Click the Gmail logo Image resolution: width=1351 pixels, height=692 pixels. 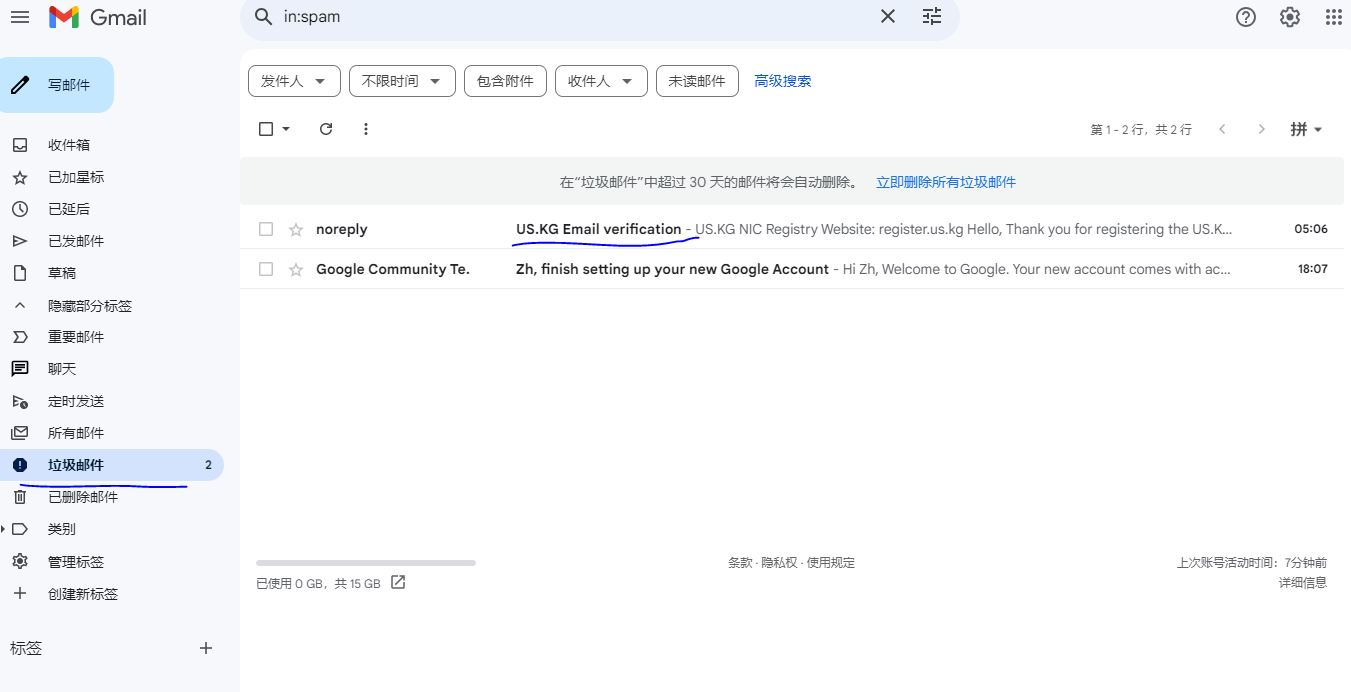pos(98,17)
